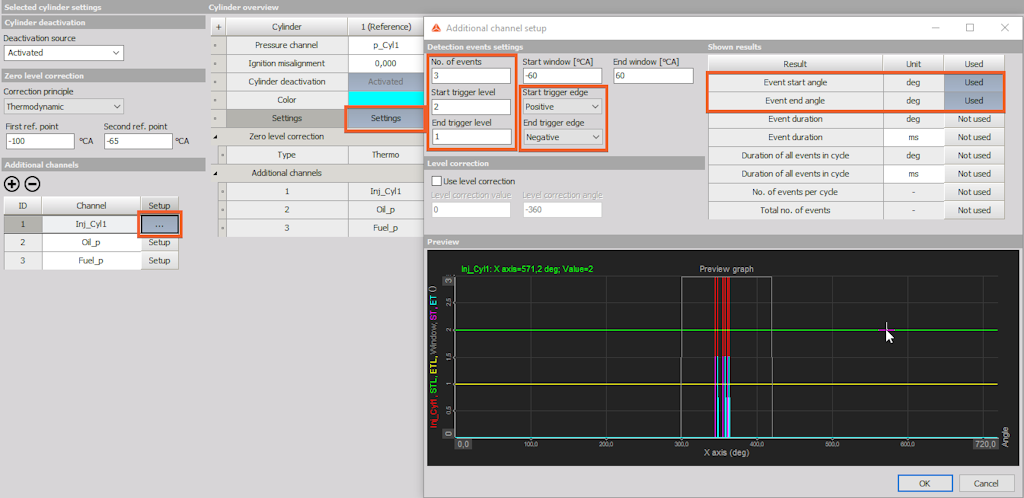Click the Unit column header
This screenshot has height=498, width=1024.
click(x=913, y=64)
